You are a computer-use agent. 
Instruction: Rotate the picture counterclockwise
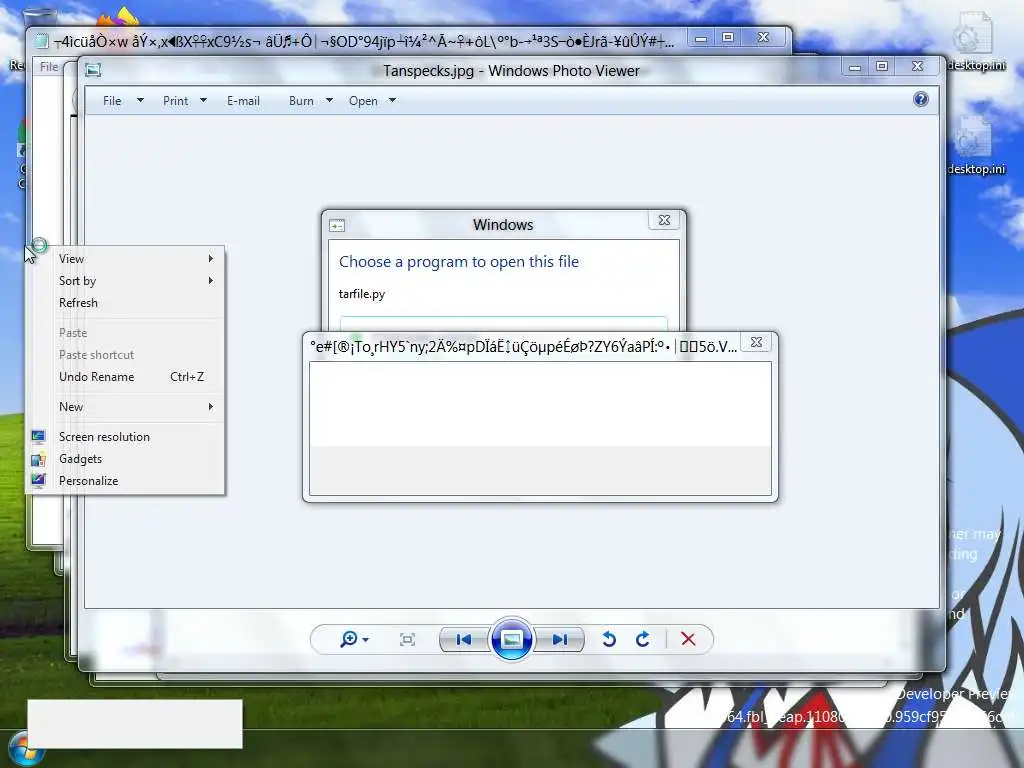pos(609,639)
